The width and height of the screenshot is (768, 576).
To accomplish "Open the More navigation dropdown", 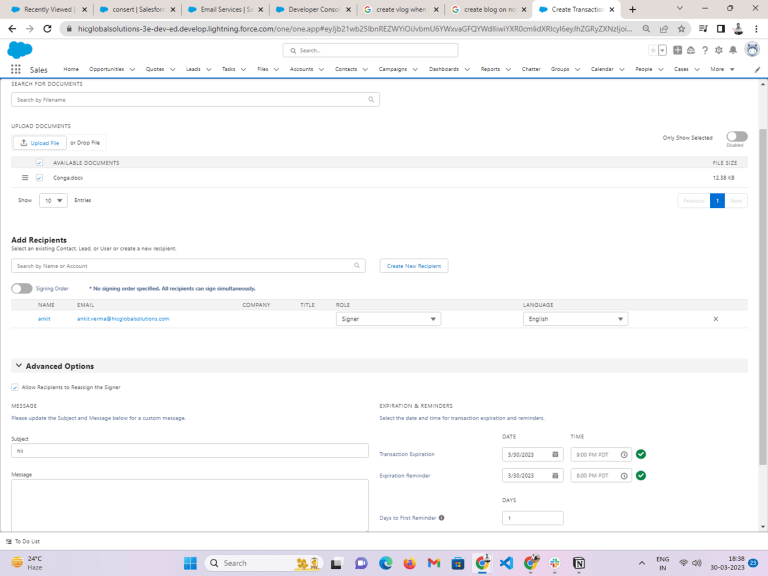I will coord(722,69).
